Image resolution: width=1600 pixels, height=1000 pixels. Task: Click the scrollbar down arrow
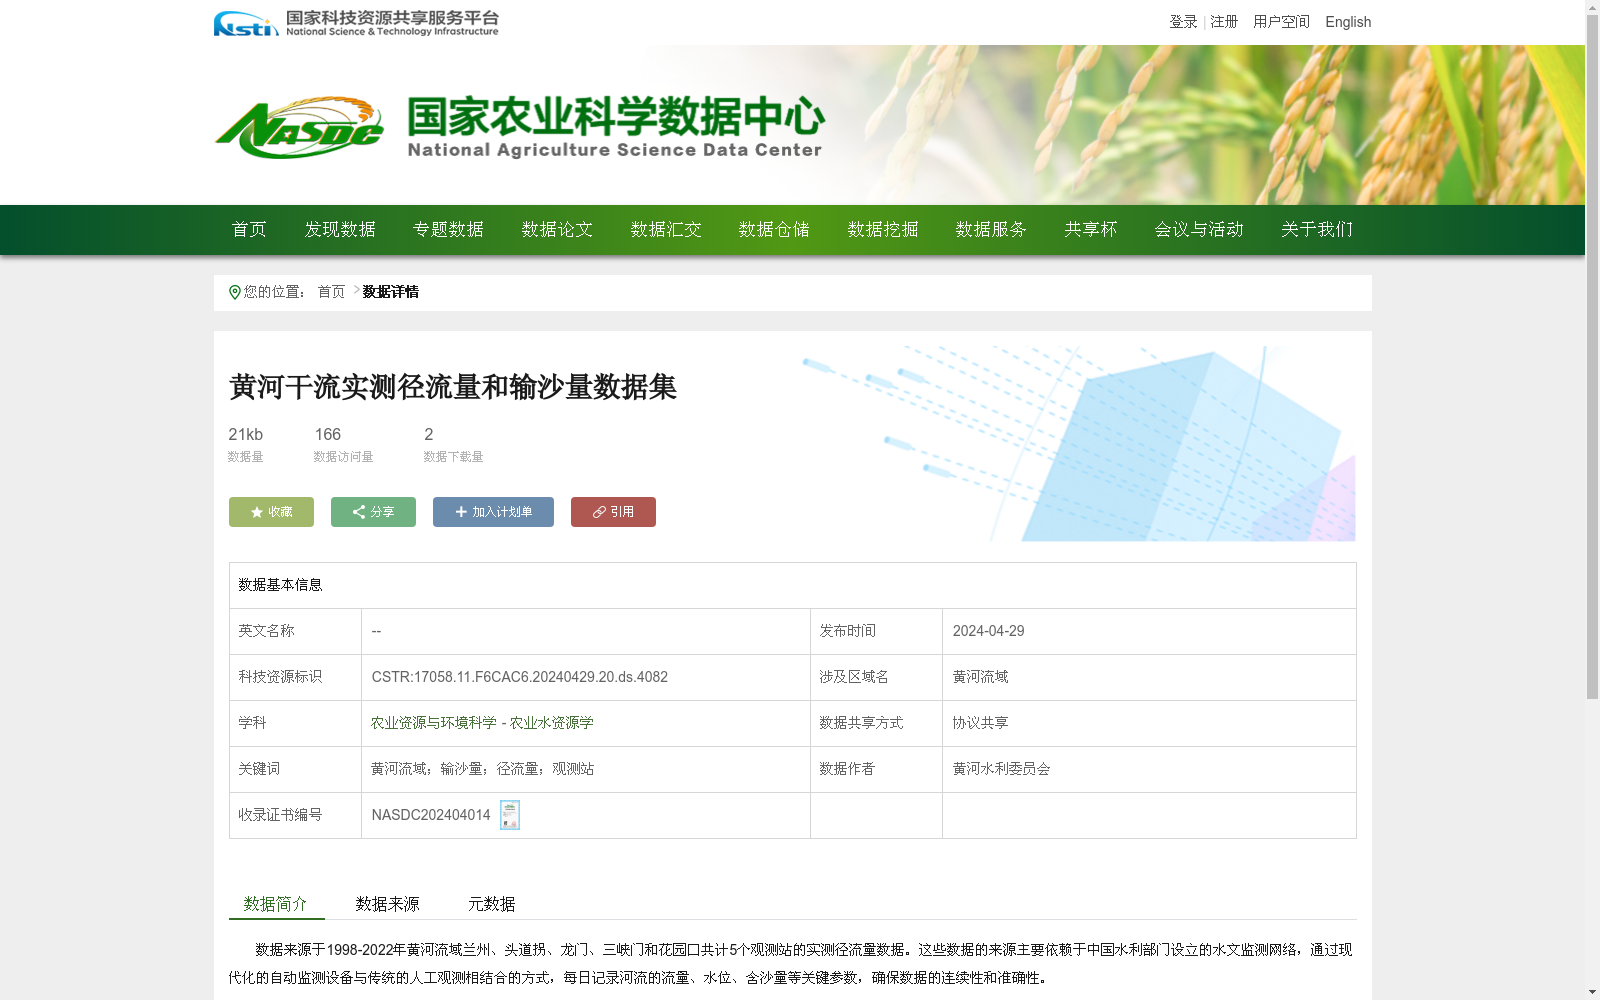(x=1592, y=993)
